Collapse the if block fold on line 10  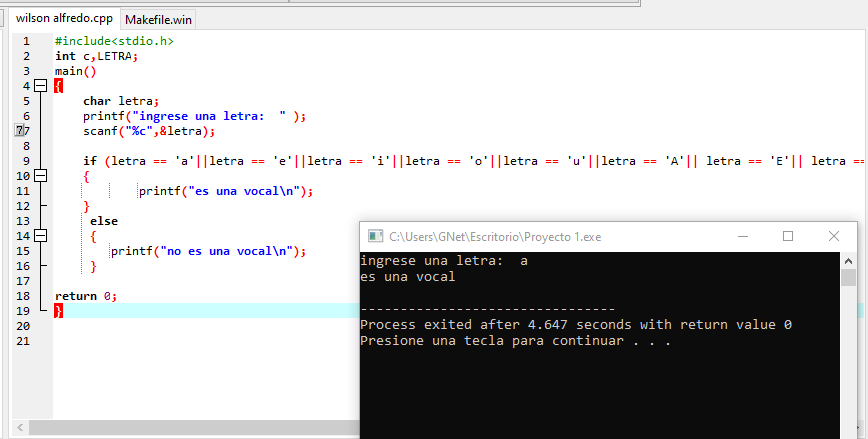(40, 176)
